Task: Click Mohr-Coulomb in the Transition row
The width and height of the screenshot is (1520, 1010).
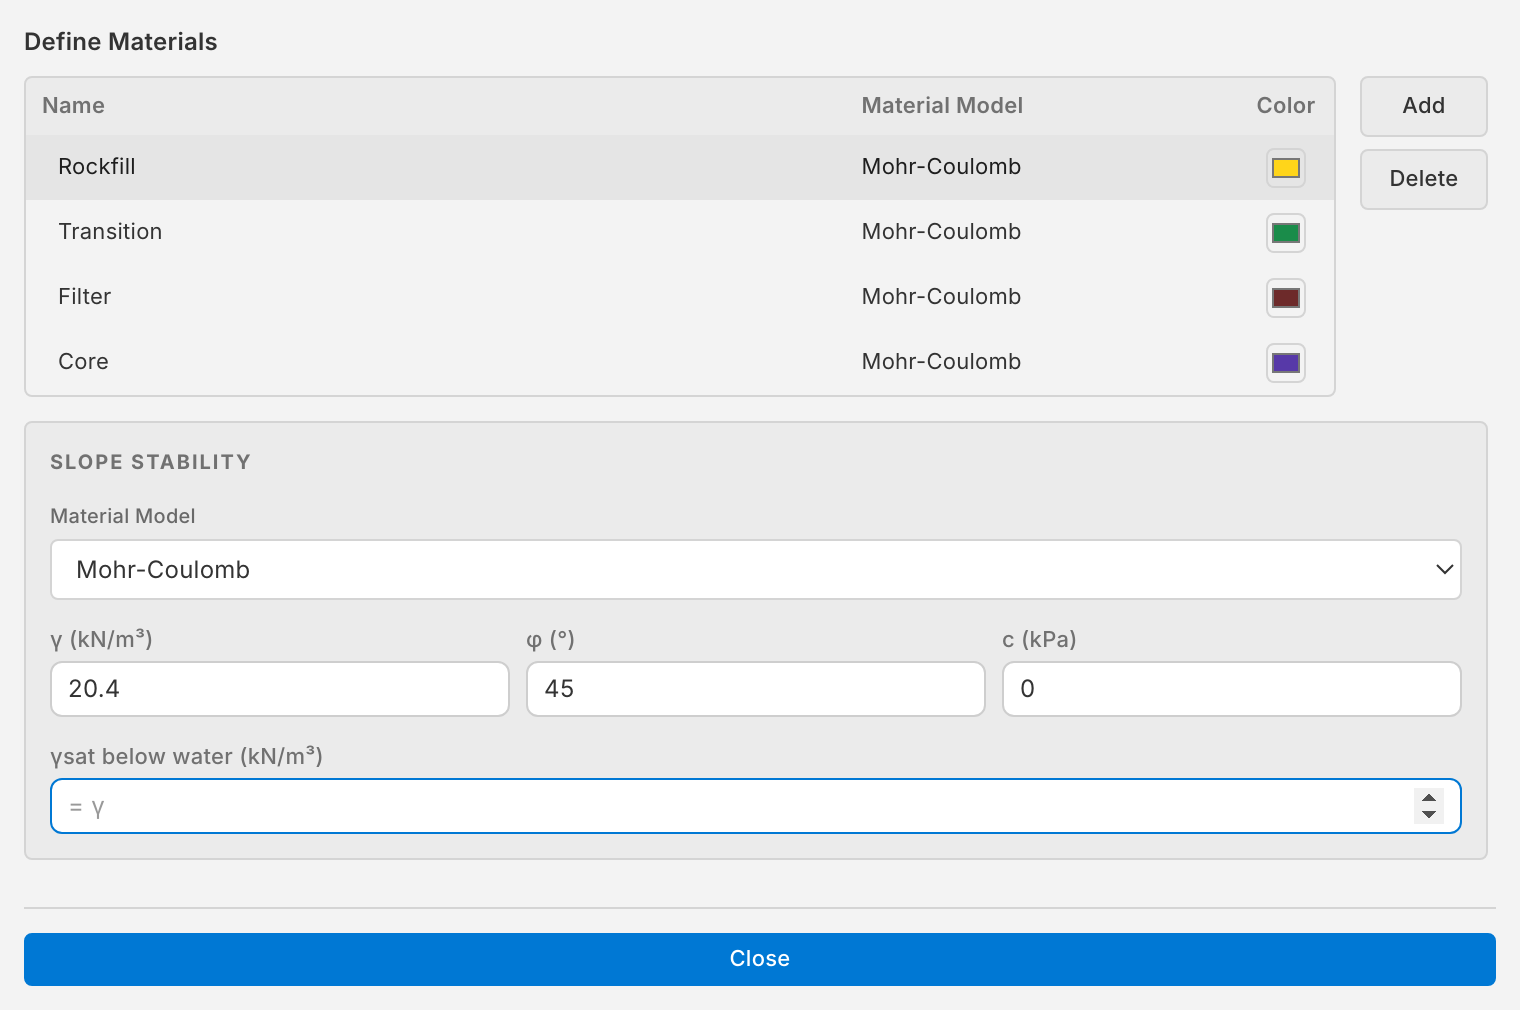Action: coord(941,232)
